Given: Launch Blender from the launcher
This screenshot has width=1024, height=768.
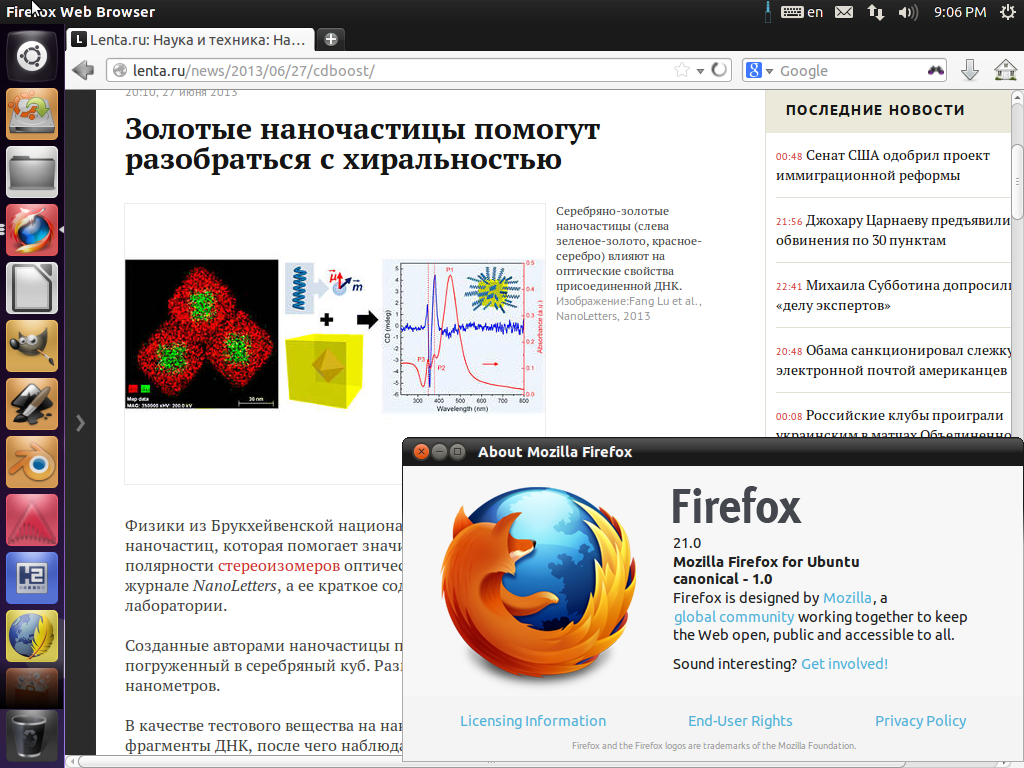Looking at the screenshot, I should click(32, 462).
